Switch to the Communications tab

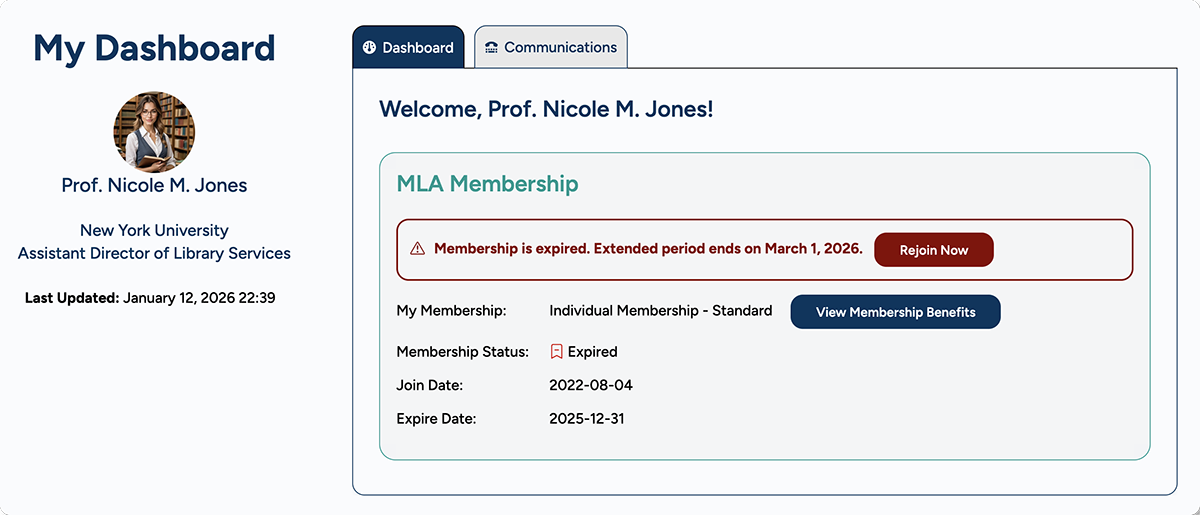[x=551, y=48]
